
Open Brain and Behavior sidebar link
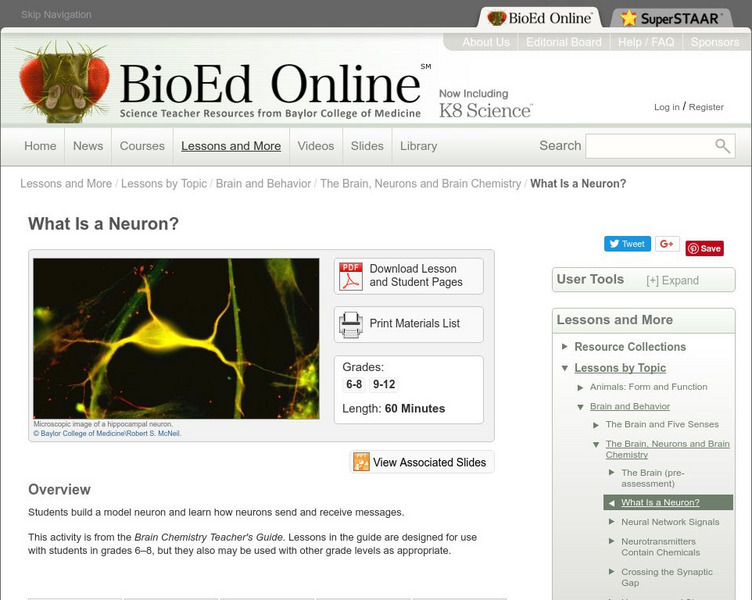tap(630, 406)
